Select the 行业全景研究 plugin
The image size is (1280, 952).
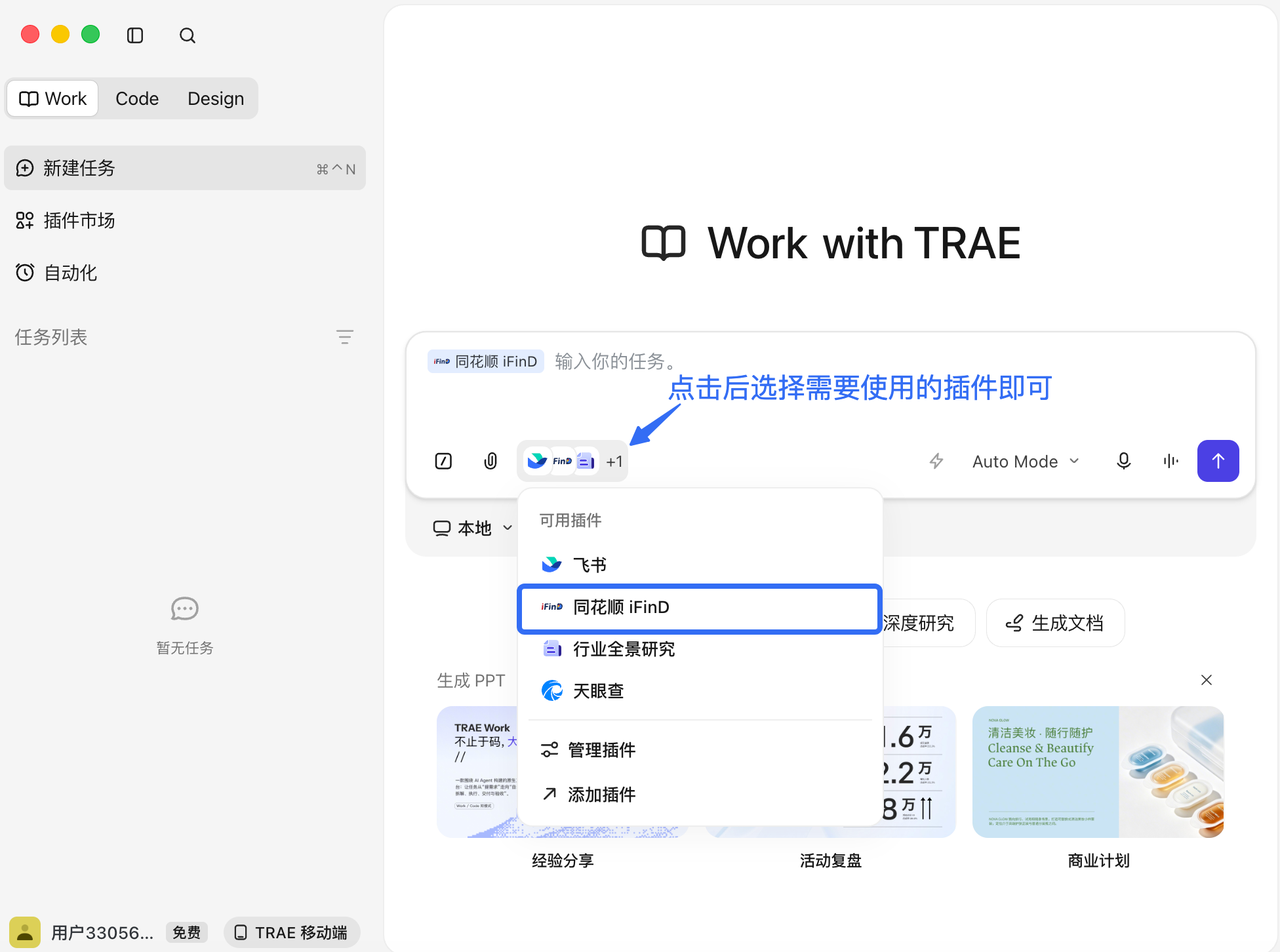(x=700, y=649)
